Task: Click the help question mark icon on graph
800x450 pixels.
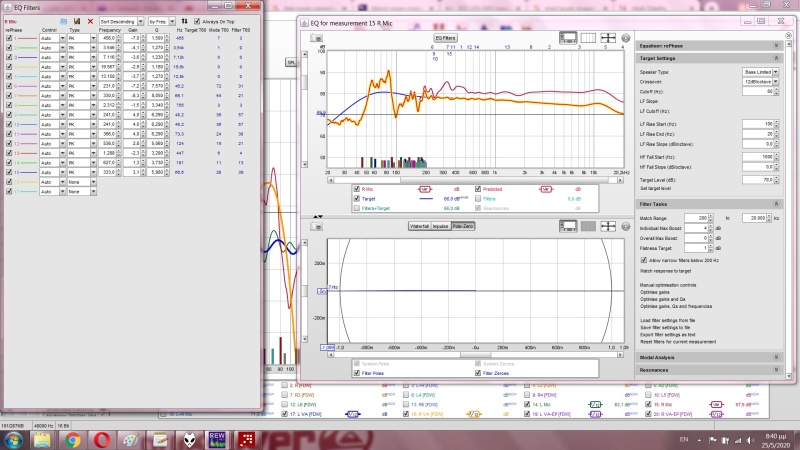Action: click(624, 37)
